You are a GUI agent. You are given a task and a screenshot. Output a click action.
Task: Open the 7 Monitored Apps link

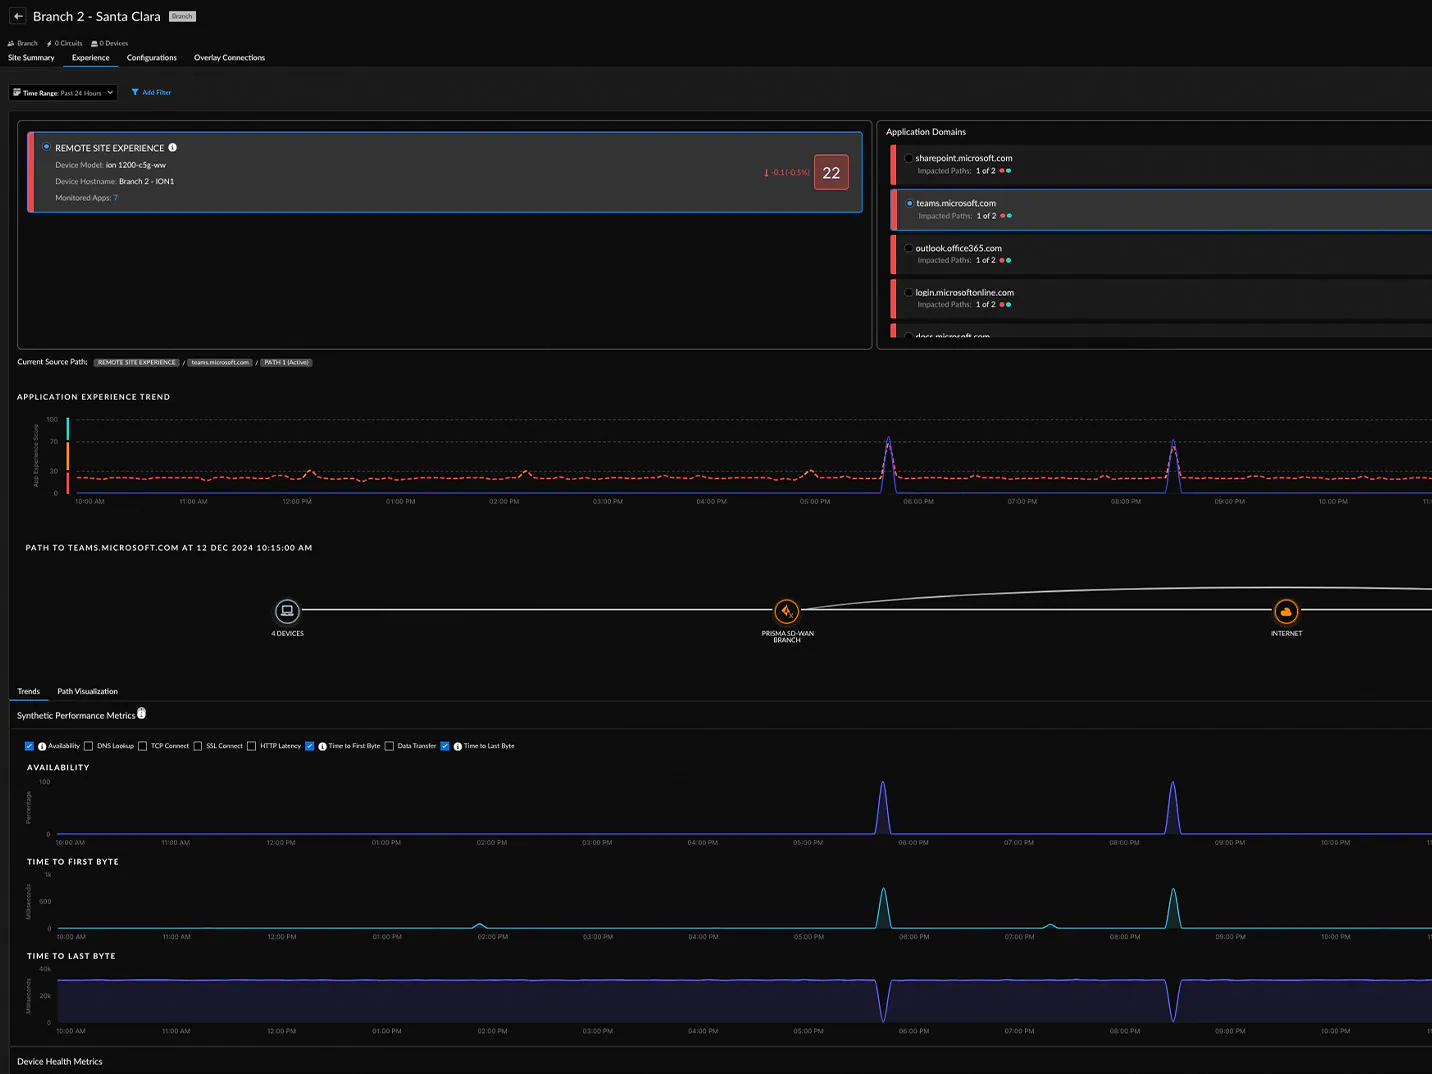[115, 198]
